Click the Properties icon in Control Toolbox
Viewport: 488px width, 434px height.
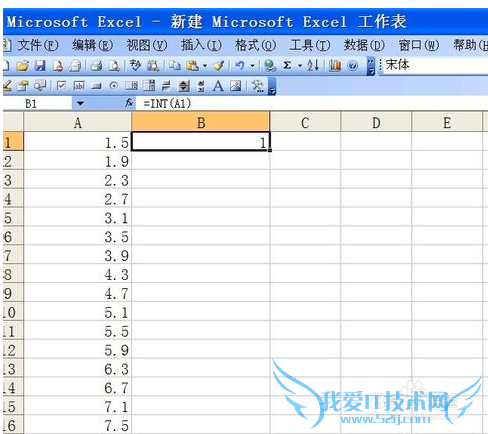pos(23,86)
